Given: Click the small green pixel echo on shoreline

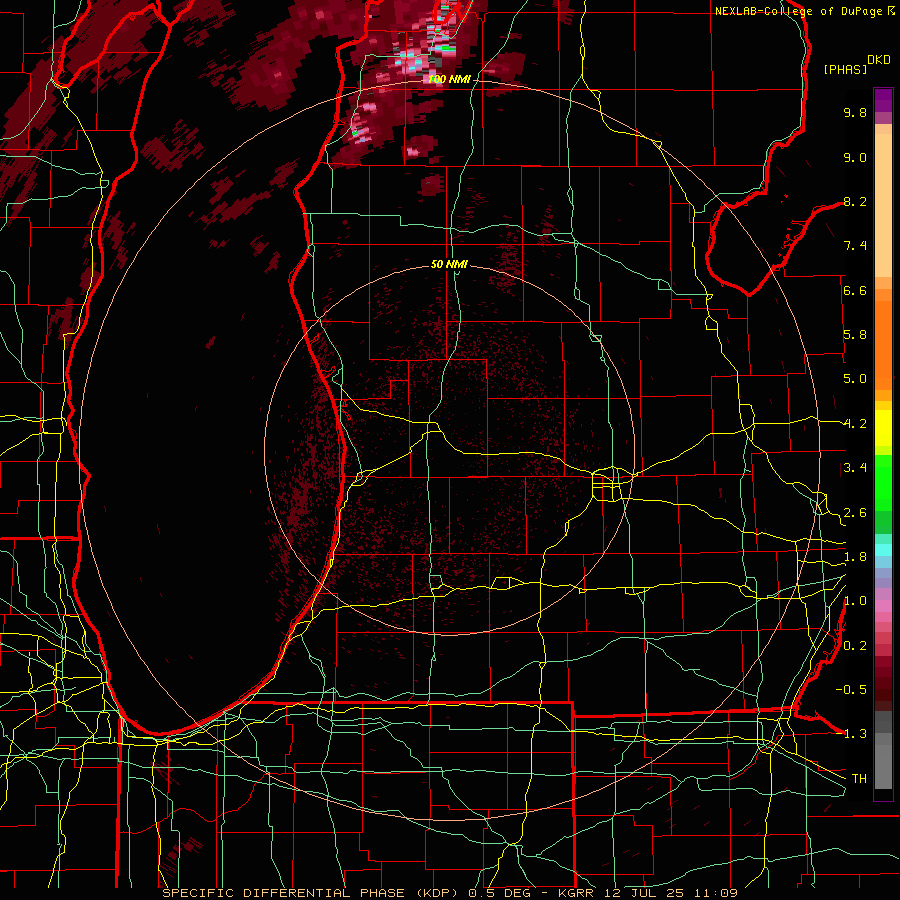Looking at the screenshot, I should [x=355, y=133].
